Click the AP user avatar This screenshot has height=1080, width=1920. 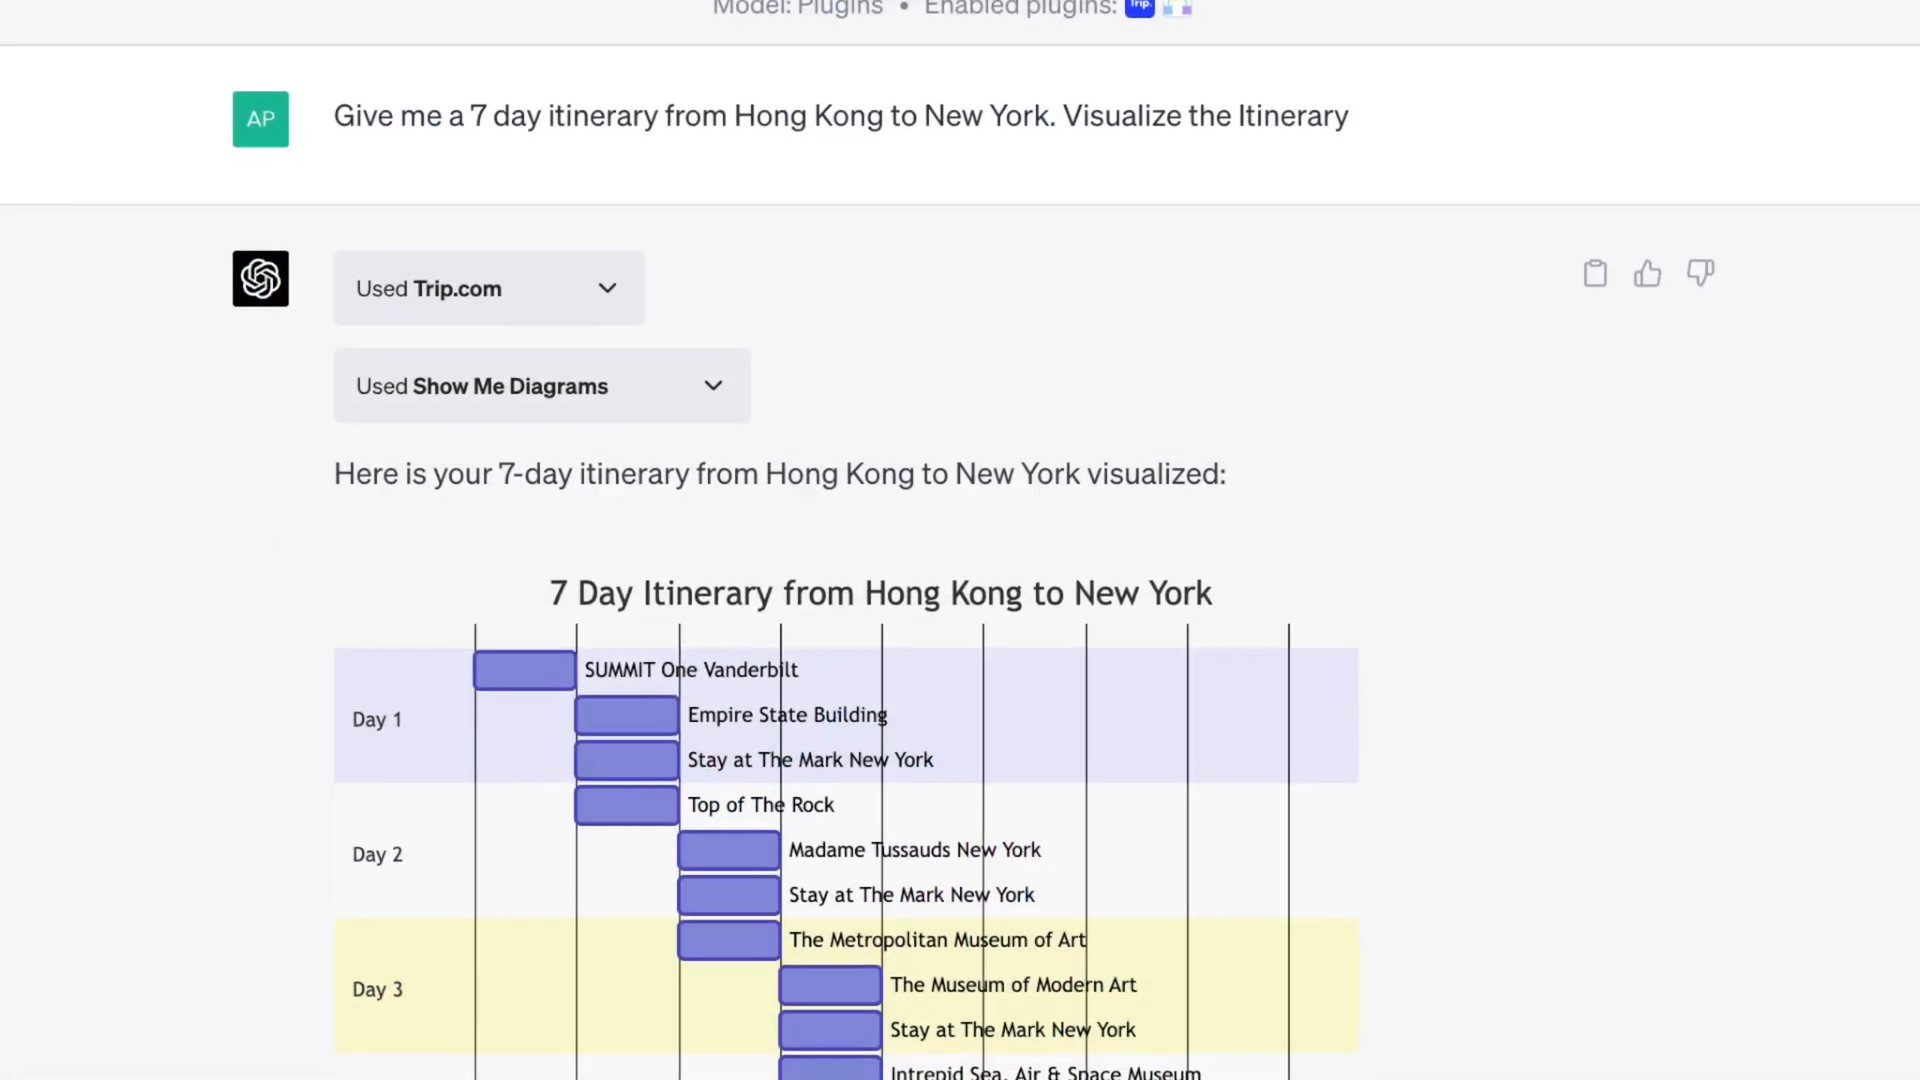(260, 119)
